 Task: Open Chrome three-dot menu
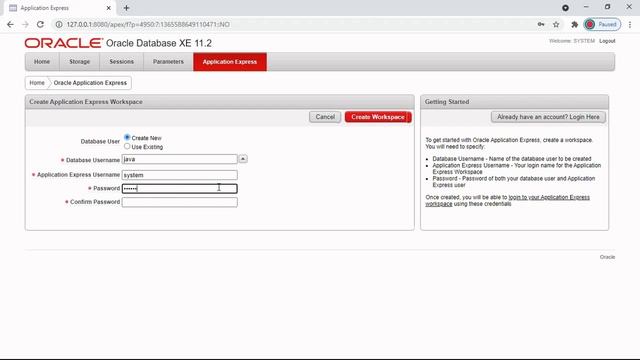click(x=630, y=24)
